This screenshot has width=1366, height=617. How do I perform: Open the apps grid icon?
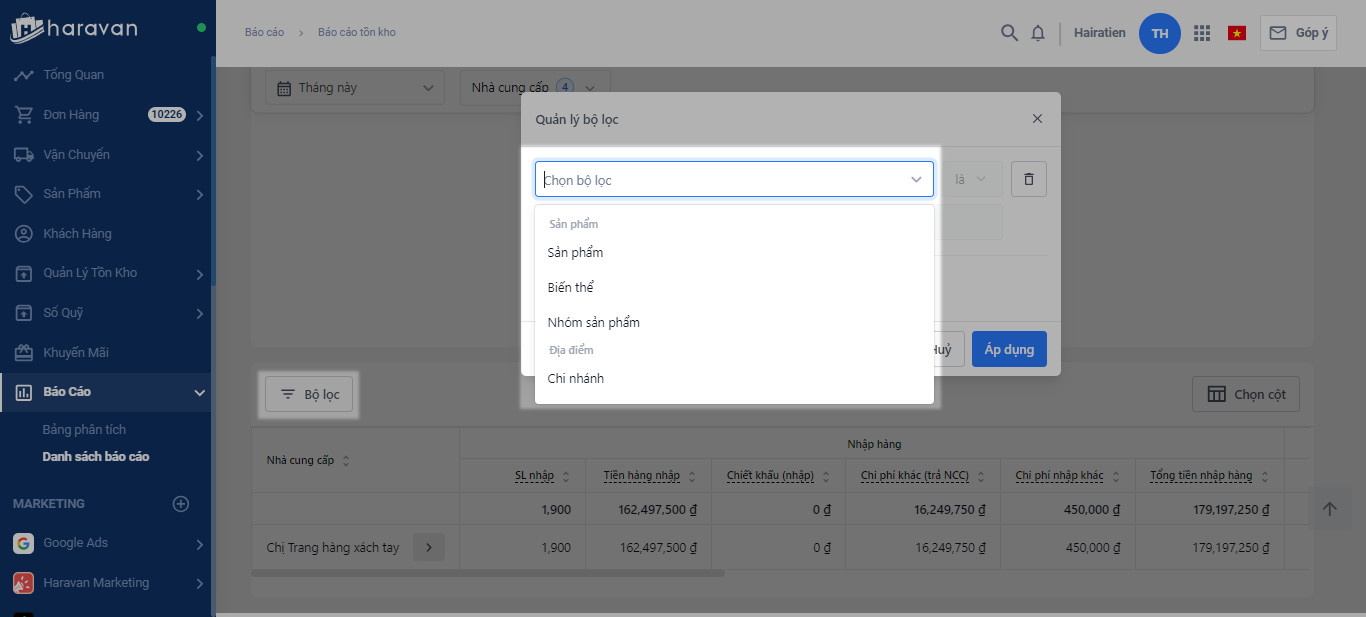1202,33
